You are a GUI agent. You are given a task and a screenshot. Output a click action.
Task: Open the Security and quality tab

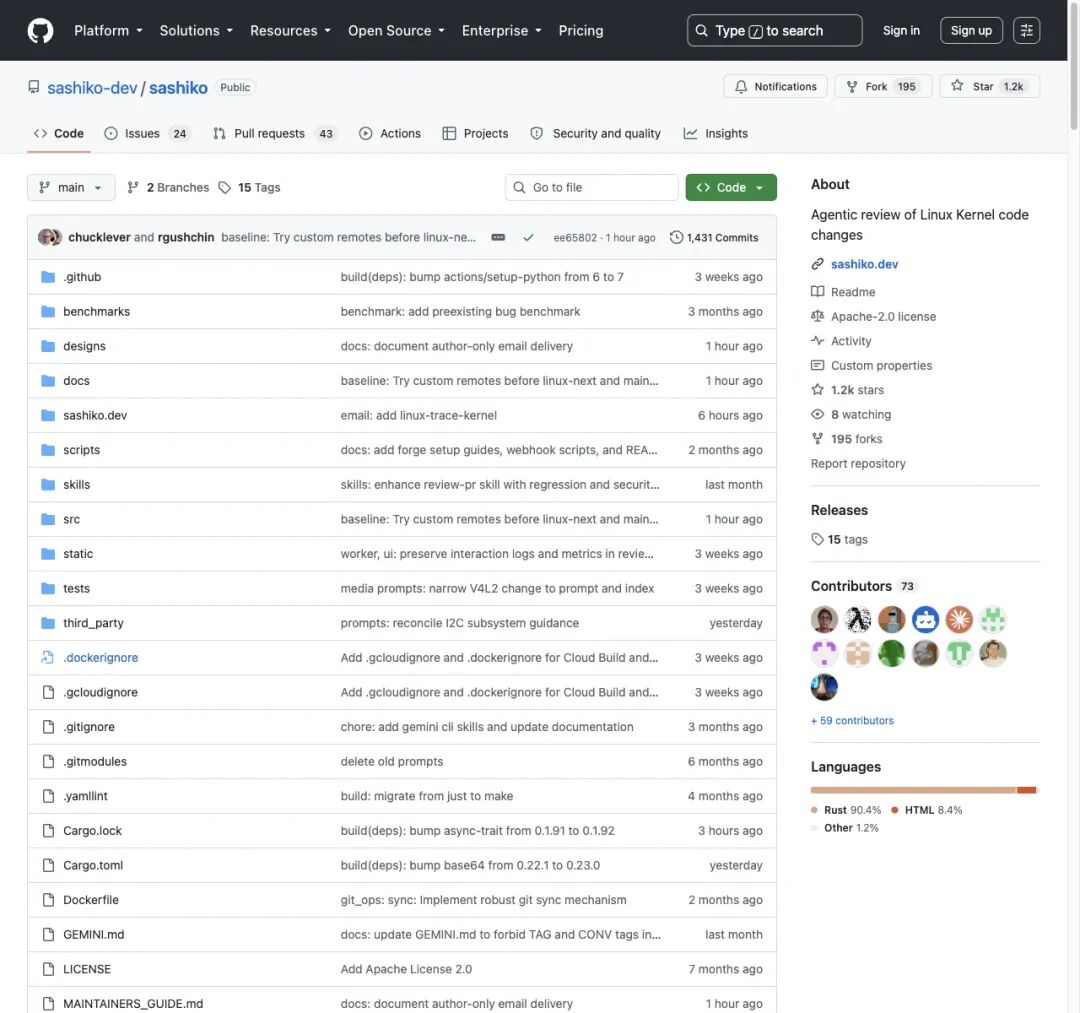[595, 134]
